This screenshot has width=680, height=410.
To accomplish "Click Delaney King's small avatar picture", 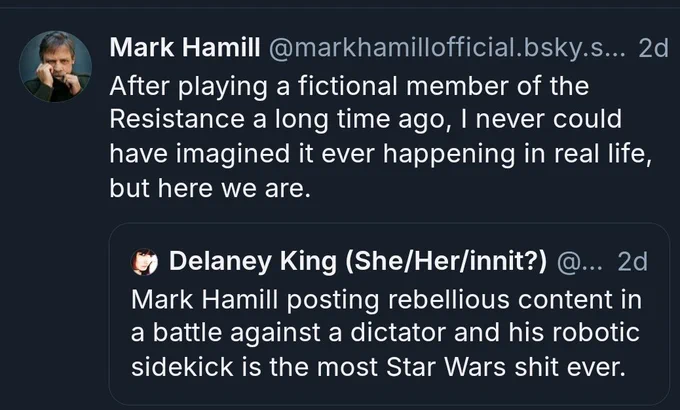I will point(144,262).
